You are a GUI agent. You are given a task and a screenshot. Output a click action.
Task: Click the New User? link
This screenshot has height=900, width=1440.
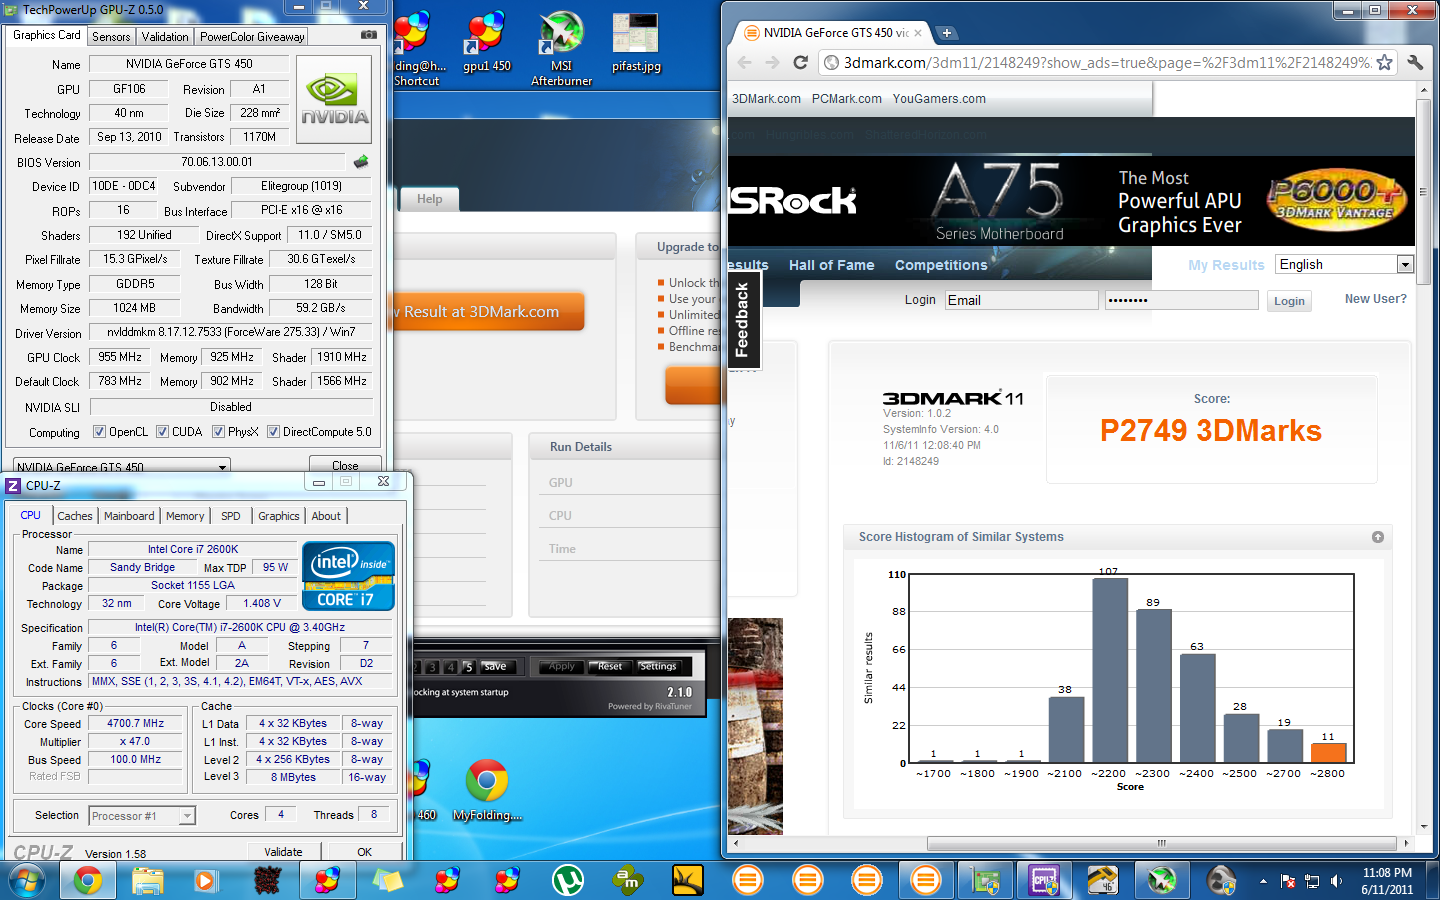[x=1376, y=299]
